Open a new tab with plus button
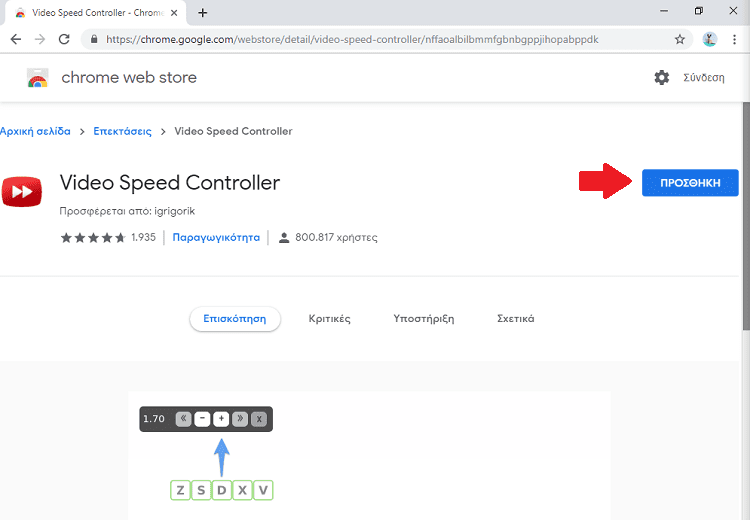The image size is (750, 520). (203, 13)
